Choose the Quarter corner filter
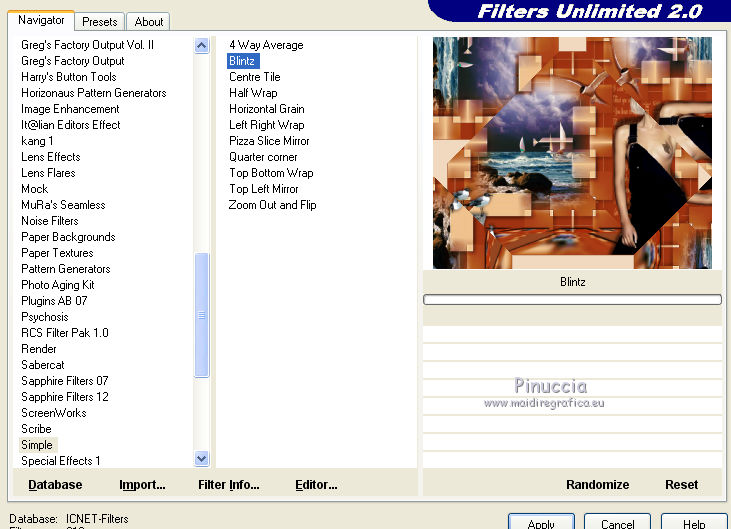The width and height of the screenshot is (731, 529). click(263, 157)
